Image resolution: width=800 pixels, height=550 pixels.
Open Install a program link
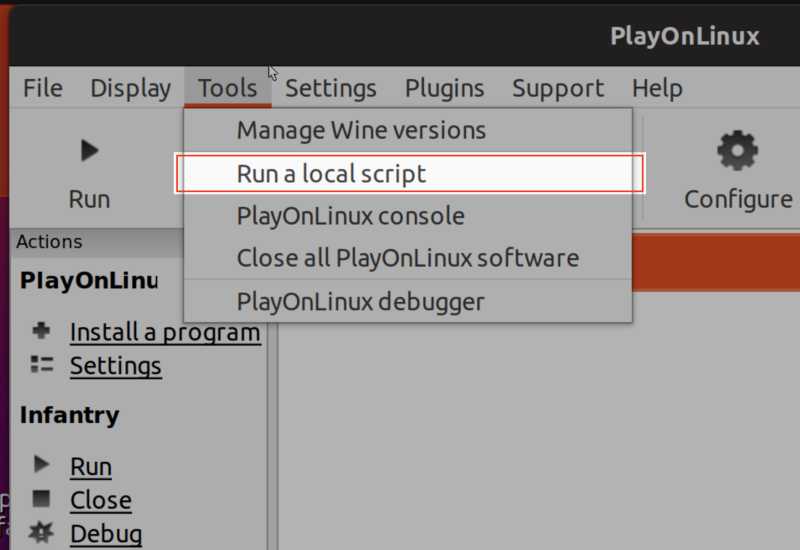[x=165, y=333]
